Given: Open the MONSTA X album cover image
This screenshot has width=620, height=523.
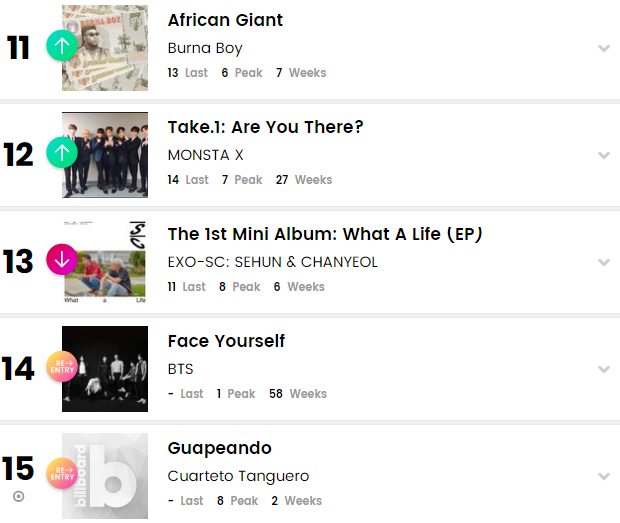Looking at the screenshot, I should pyautogui.click(x=105, y=155).
